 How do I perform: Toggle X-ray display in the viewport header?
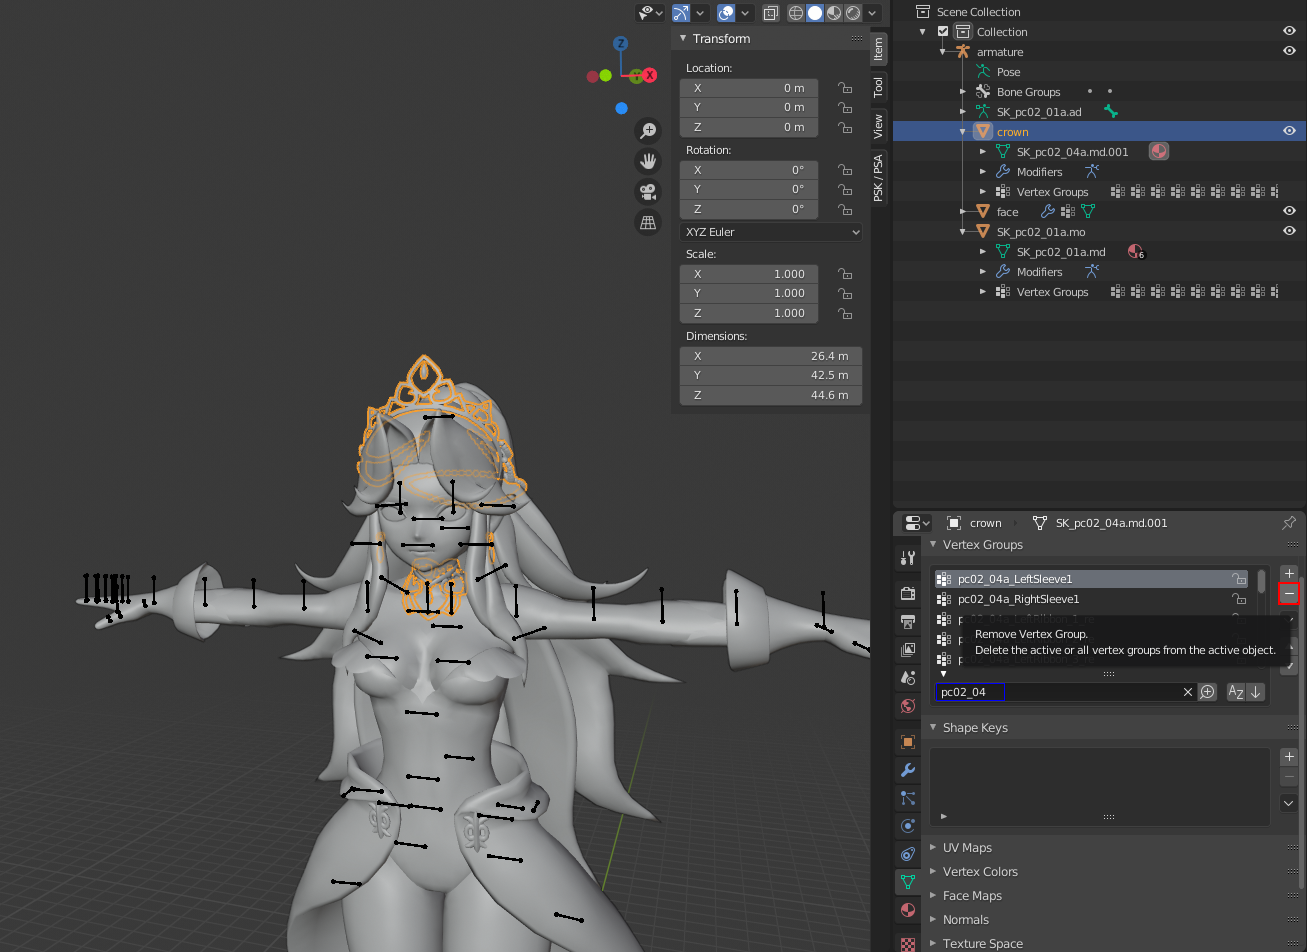[771, 13]
